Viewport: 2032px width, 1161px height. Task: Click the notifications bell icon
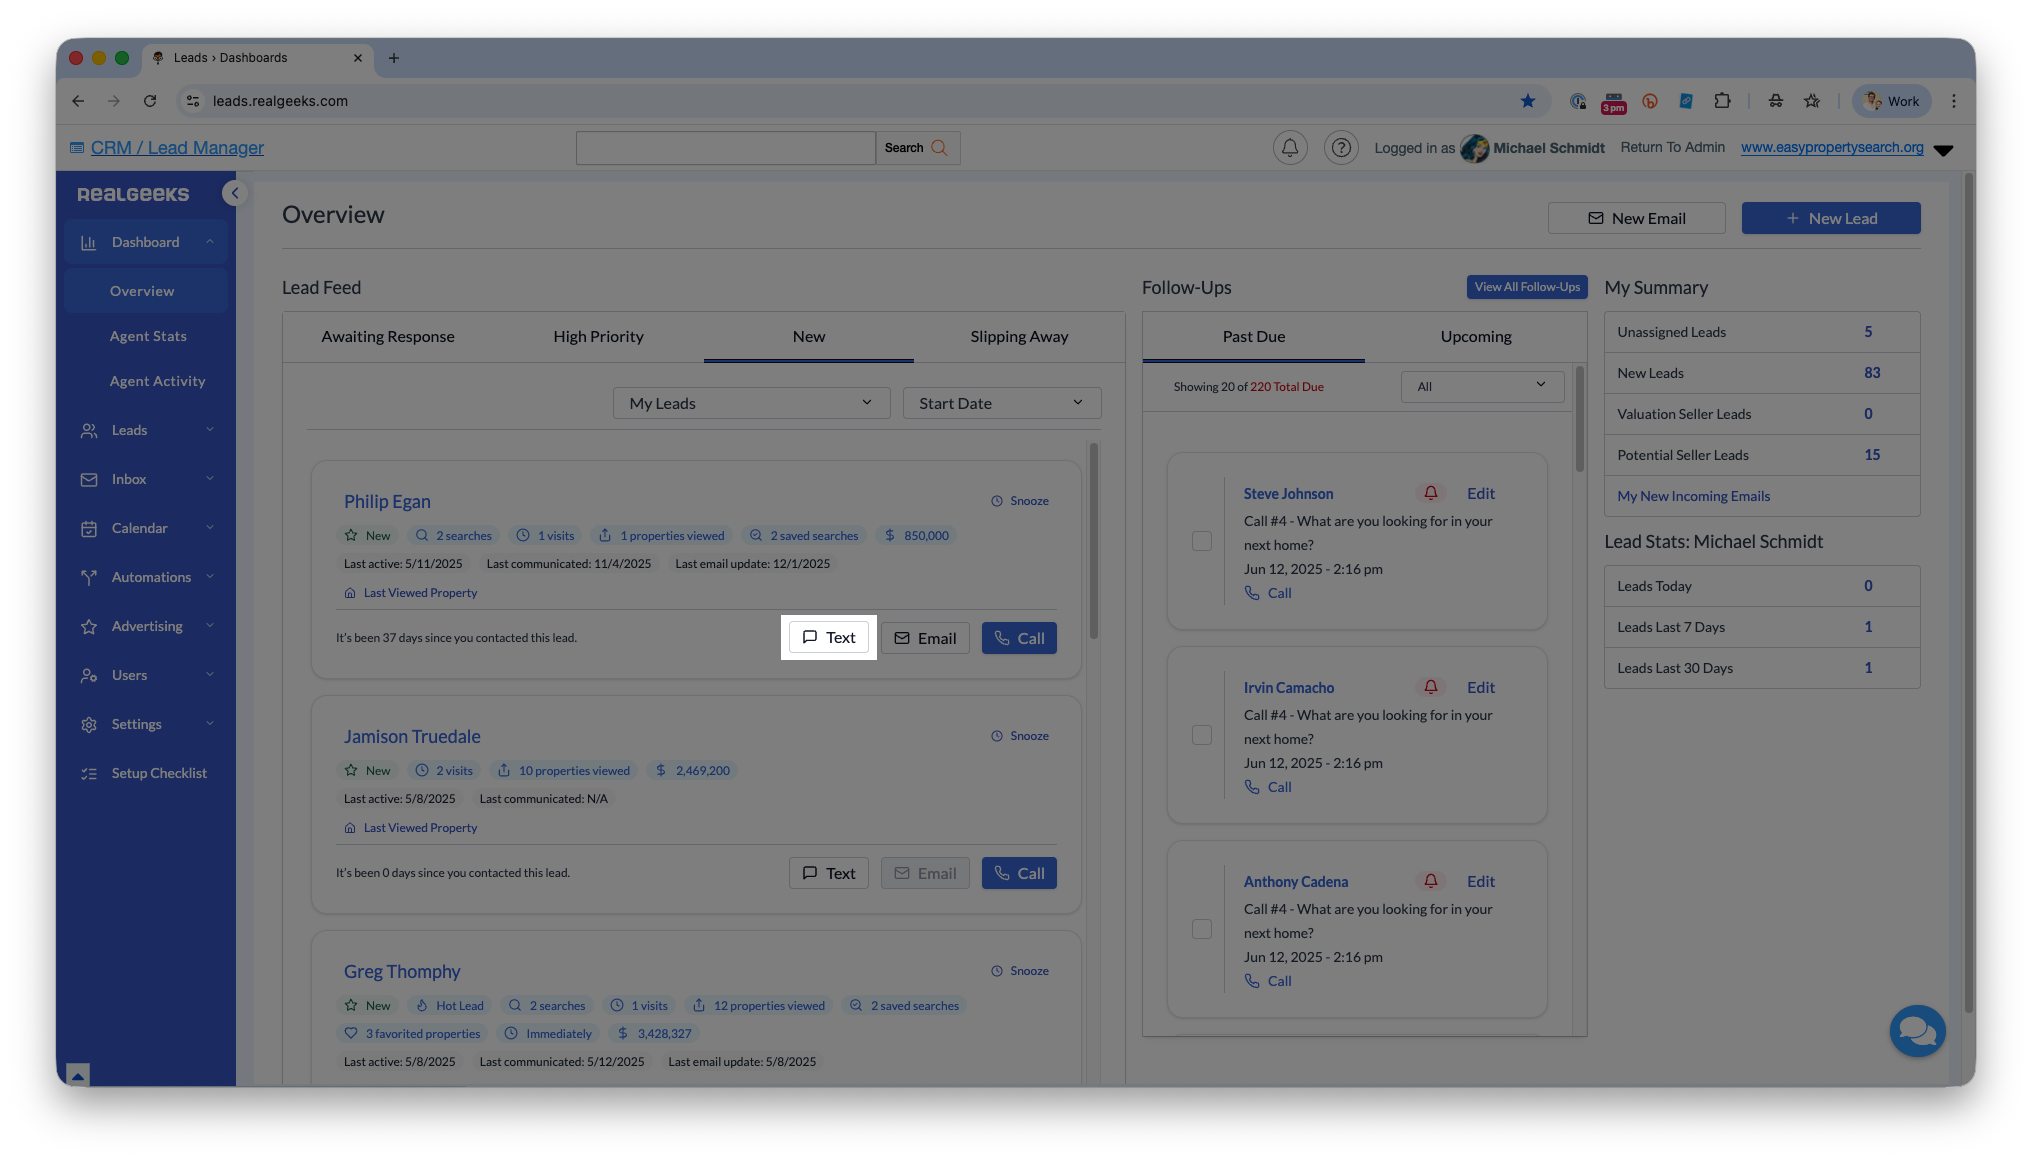1290,148
